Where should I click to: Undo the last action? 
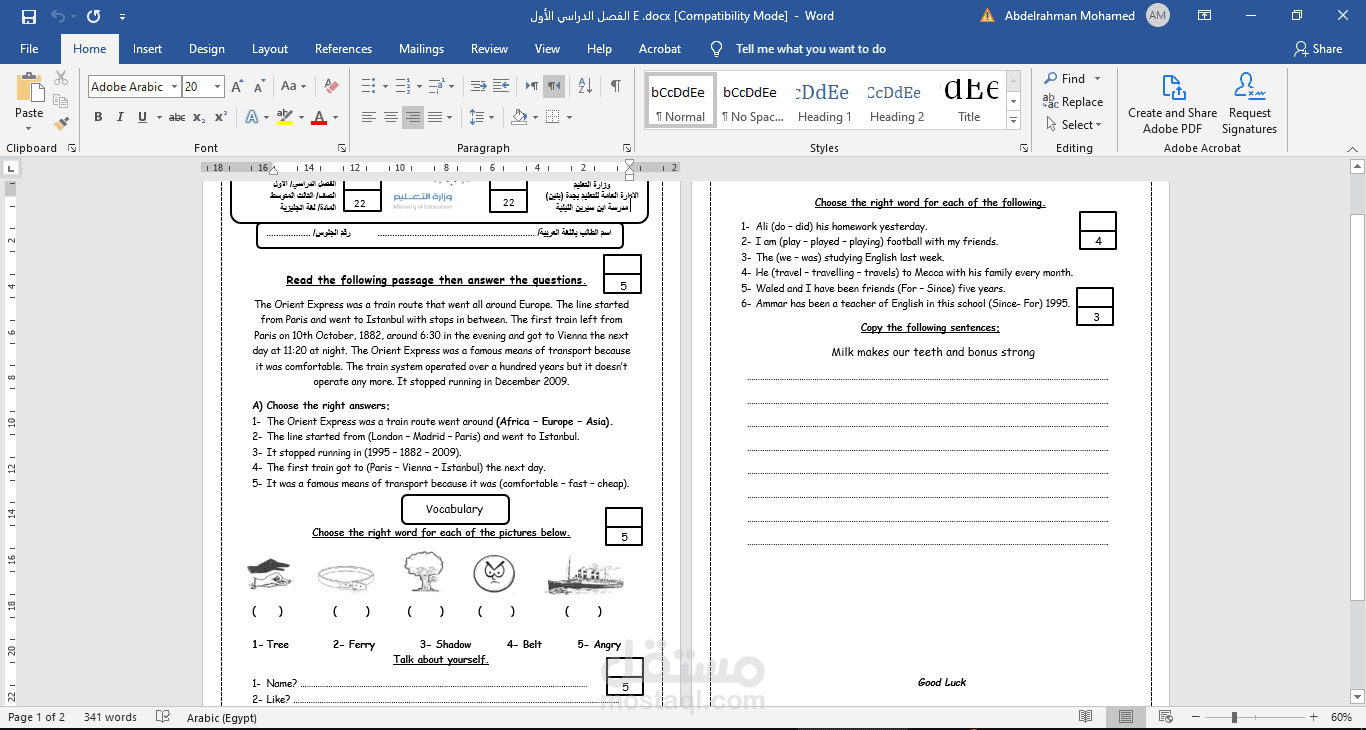(57, 16)
